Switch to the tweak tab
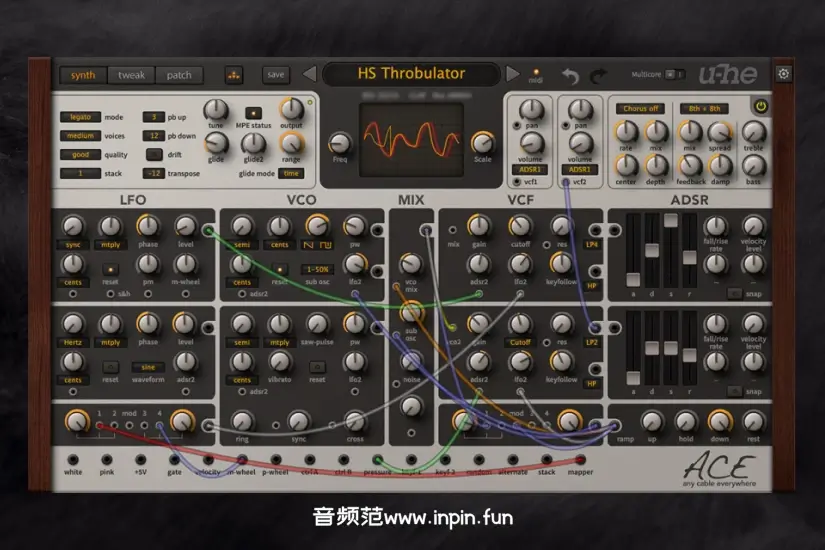The width and height of the screenshot is (825, 550). [131, 75]
